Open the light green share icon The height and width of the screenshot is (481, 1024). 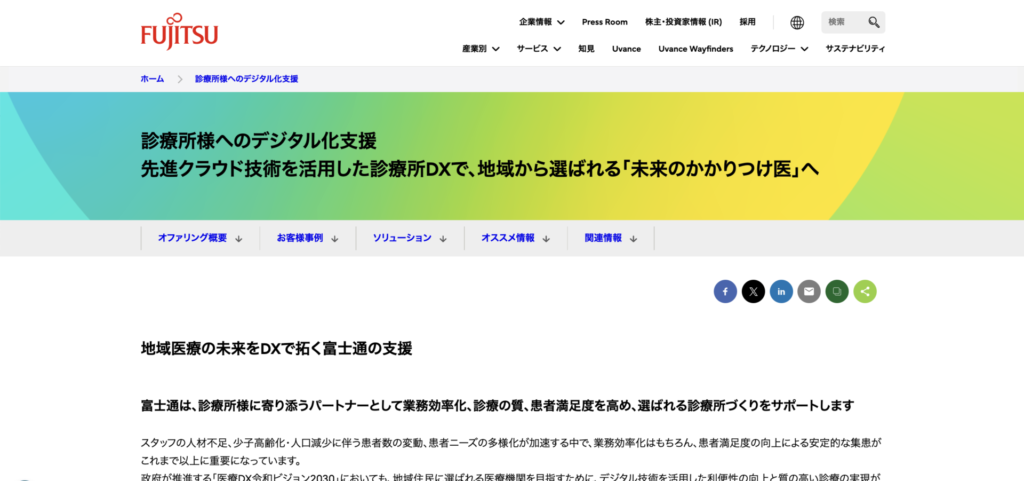[x=865, y=291]
